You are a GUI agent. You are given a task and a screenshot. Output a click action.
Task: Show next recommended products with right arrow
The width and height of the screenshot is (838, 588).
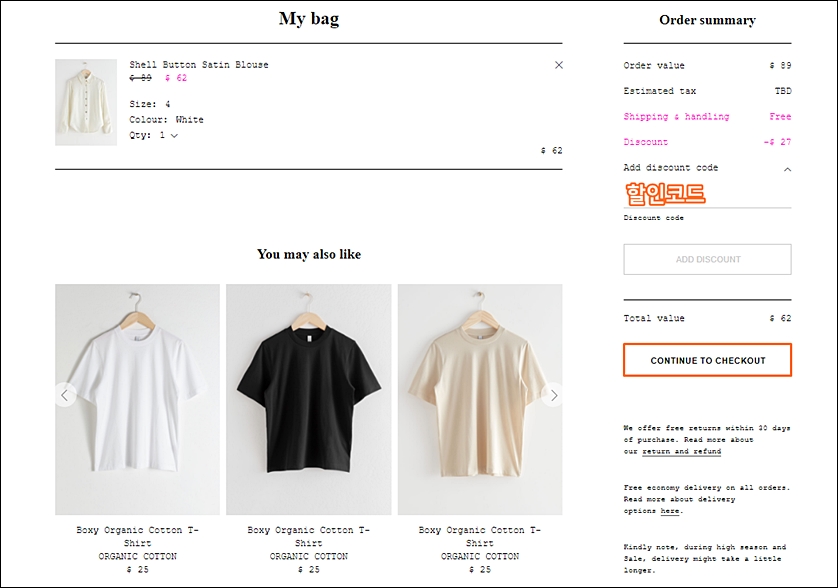point(553,395)
